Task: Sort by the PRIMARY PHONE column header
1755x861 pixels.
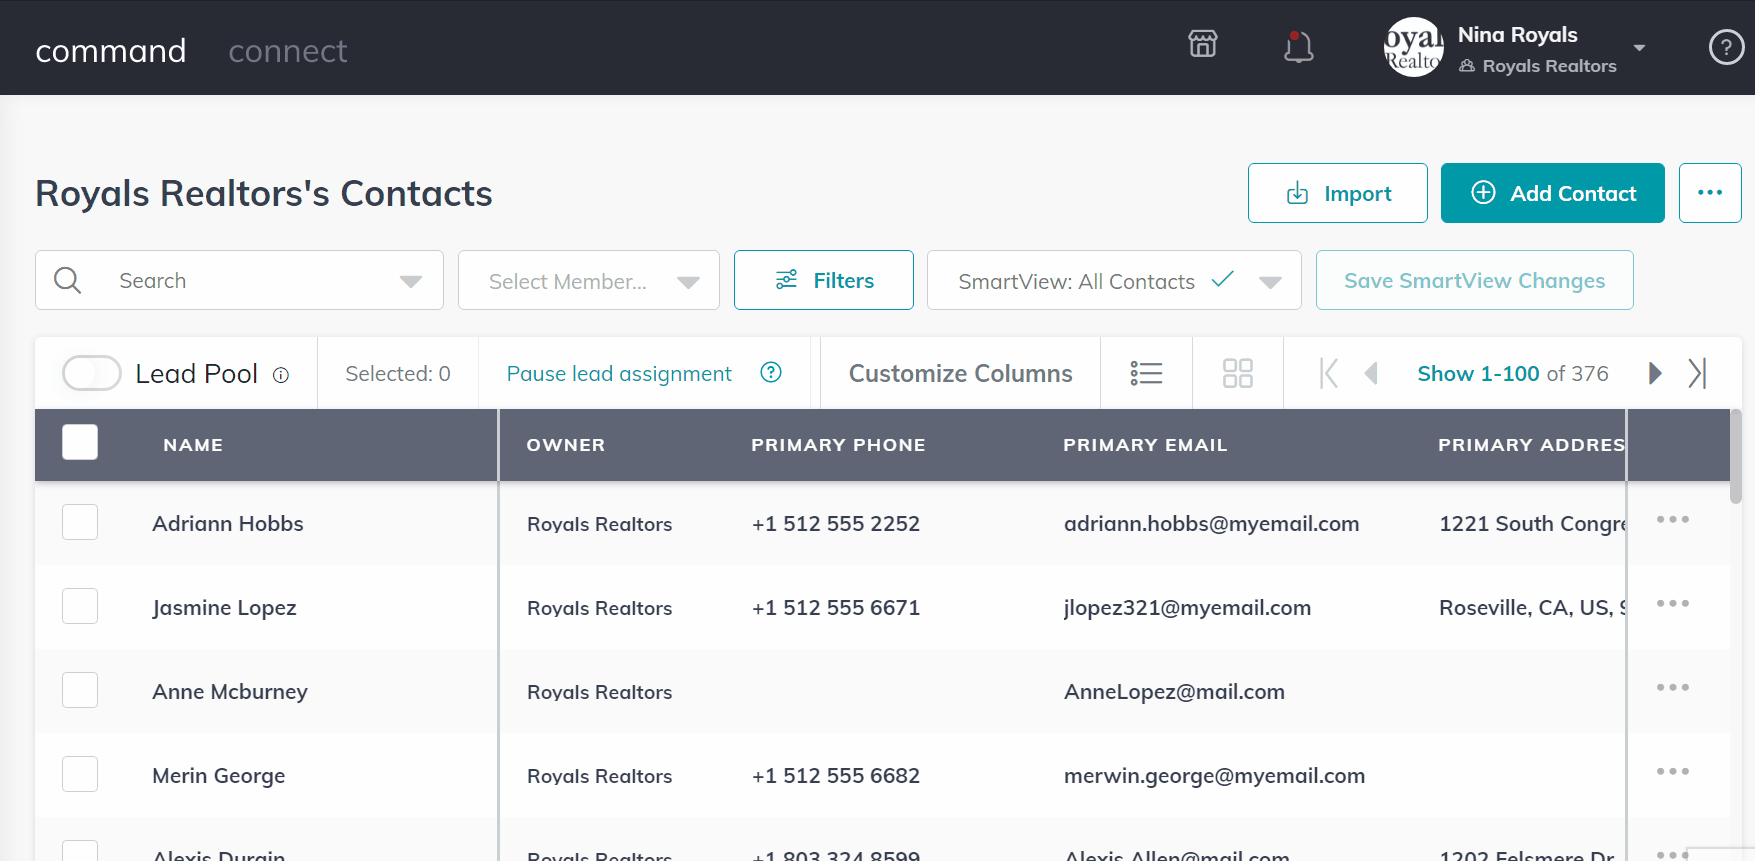Action: pos(838,445)
